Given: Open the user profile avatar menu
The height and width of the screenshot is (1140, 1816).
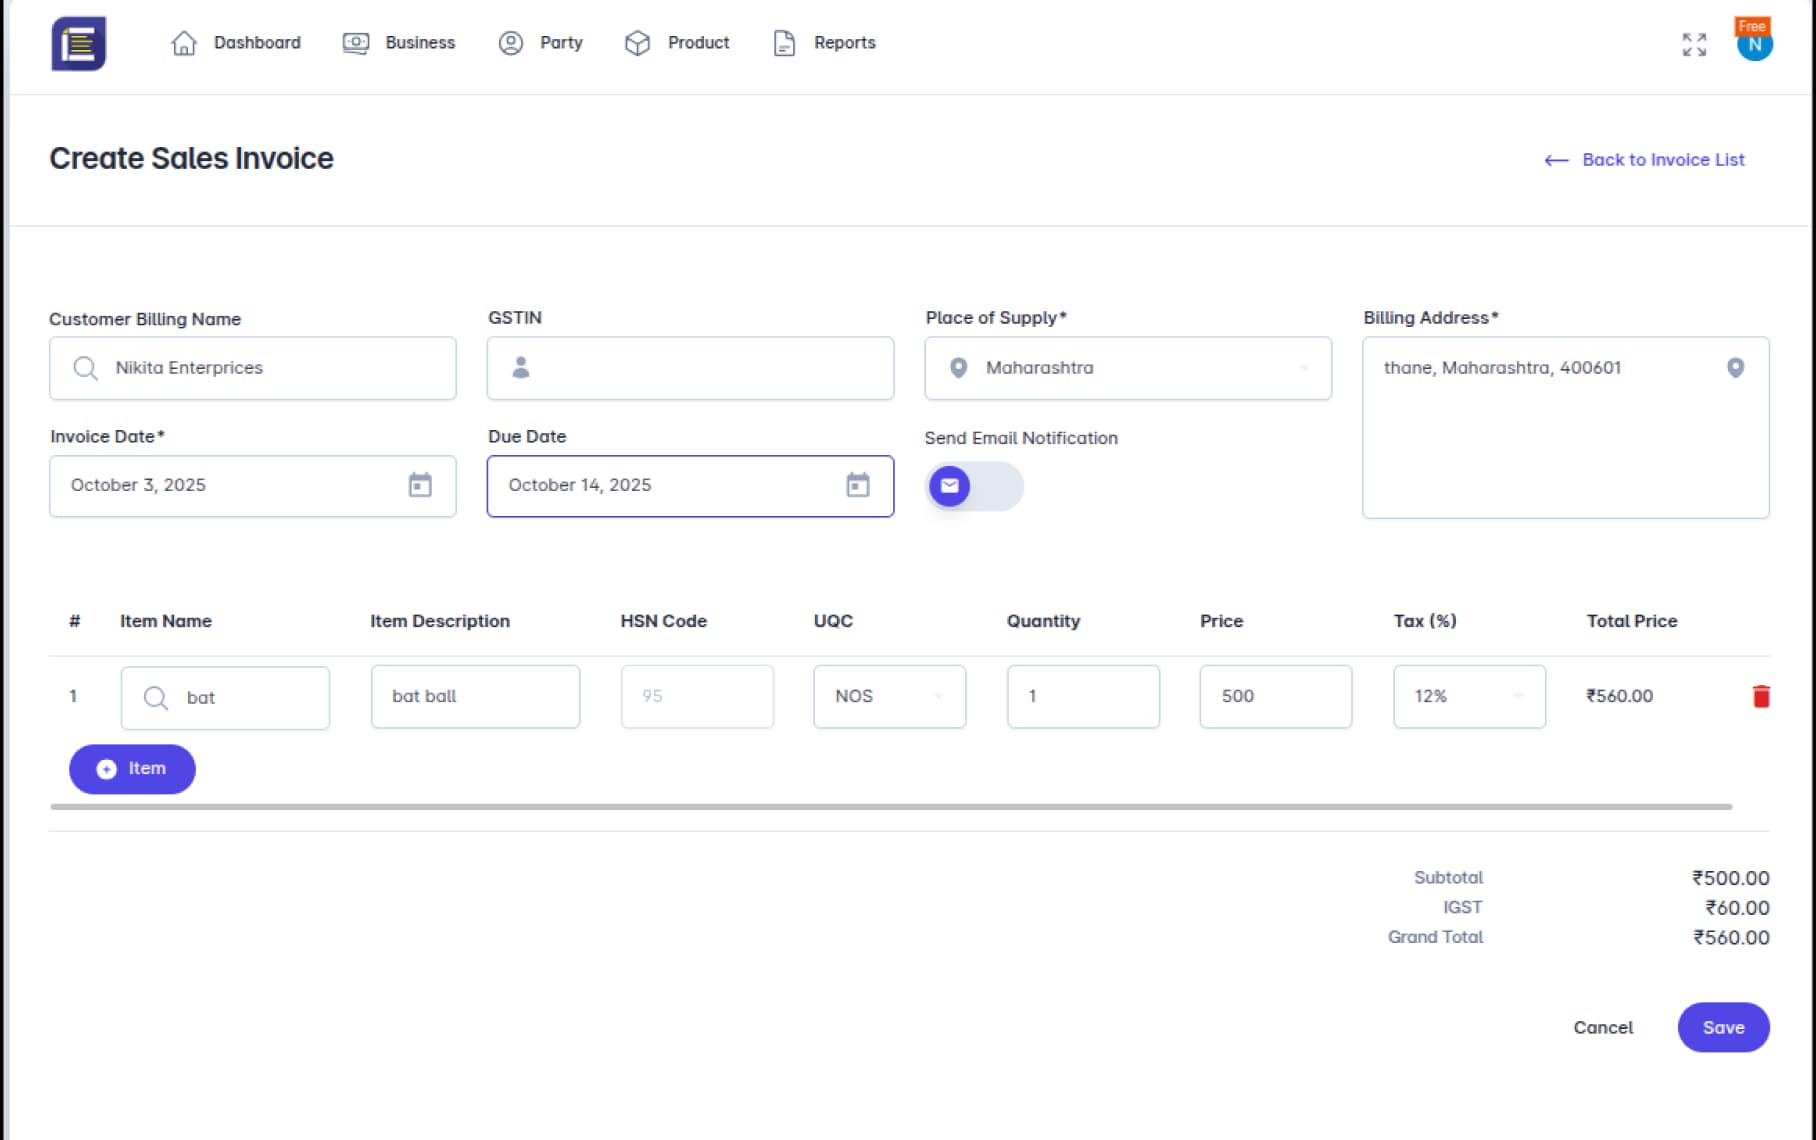Looking at the screenshot, I should click(1754, 43).
